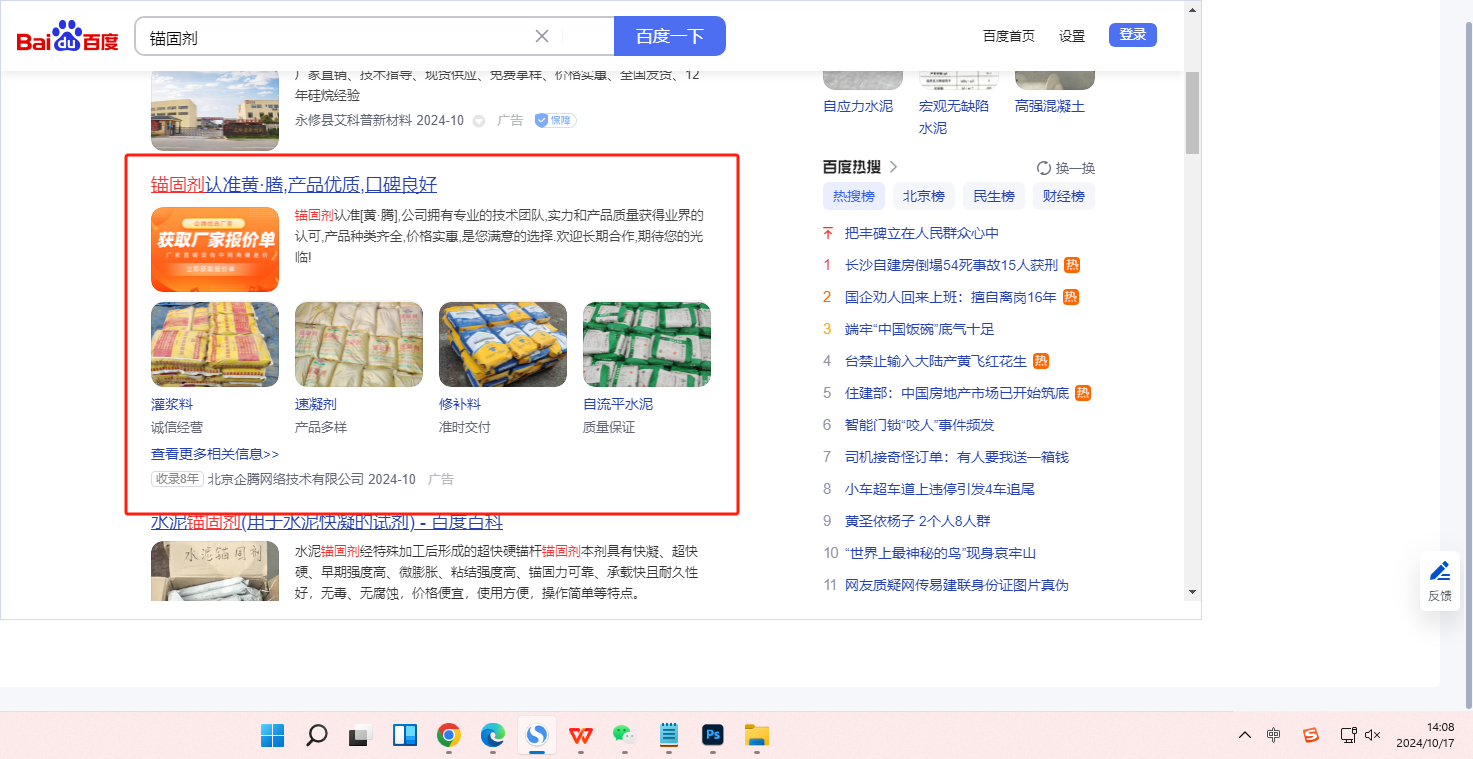Open the 自流平水泥 text link
This screenshot has height=759, width=1473.
[618, 405]
